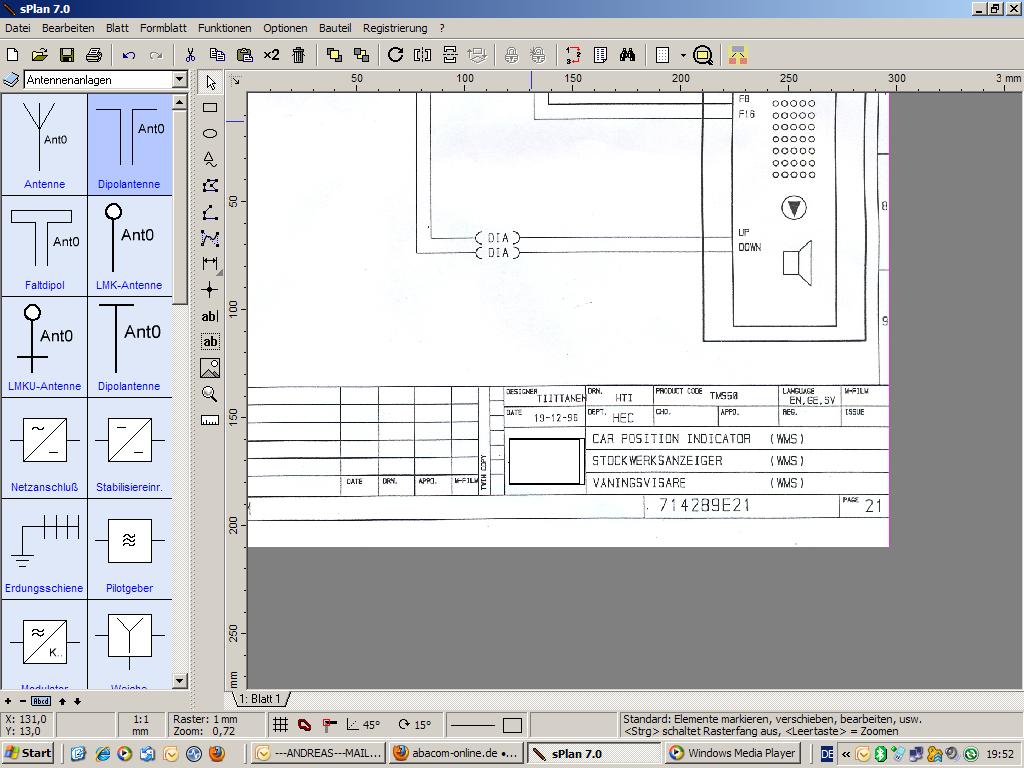This screenshot has height=768, width=1024.
Task: Open the Blatt menu
Action: click(117, 28)
